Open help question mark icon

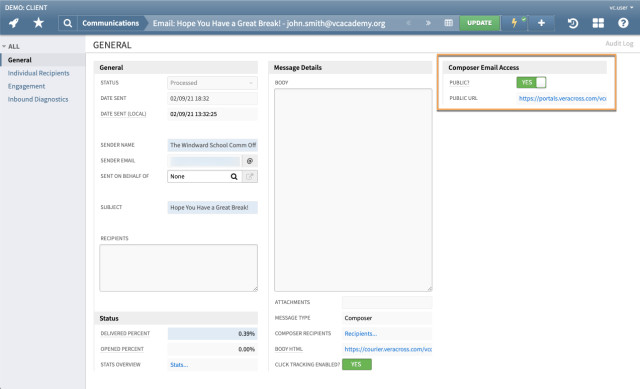pyautogui.click(x=623, y=23)
